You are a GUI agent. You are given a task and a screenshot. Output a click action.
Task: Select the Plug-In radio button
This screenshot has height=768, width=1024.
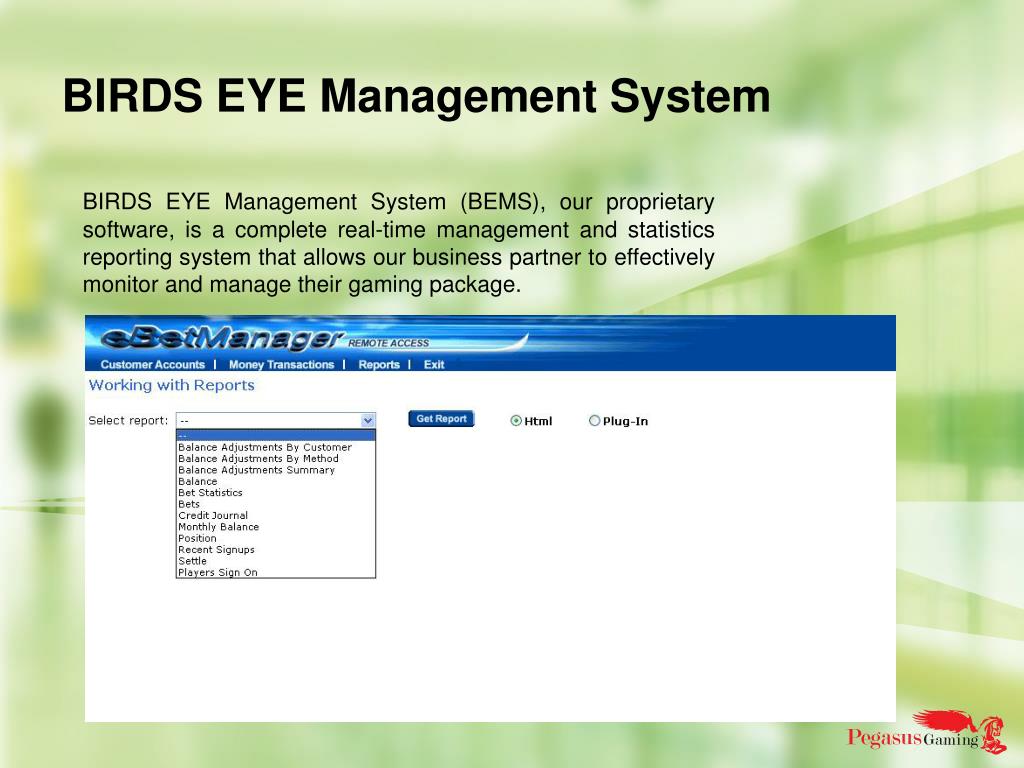594,421
